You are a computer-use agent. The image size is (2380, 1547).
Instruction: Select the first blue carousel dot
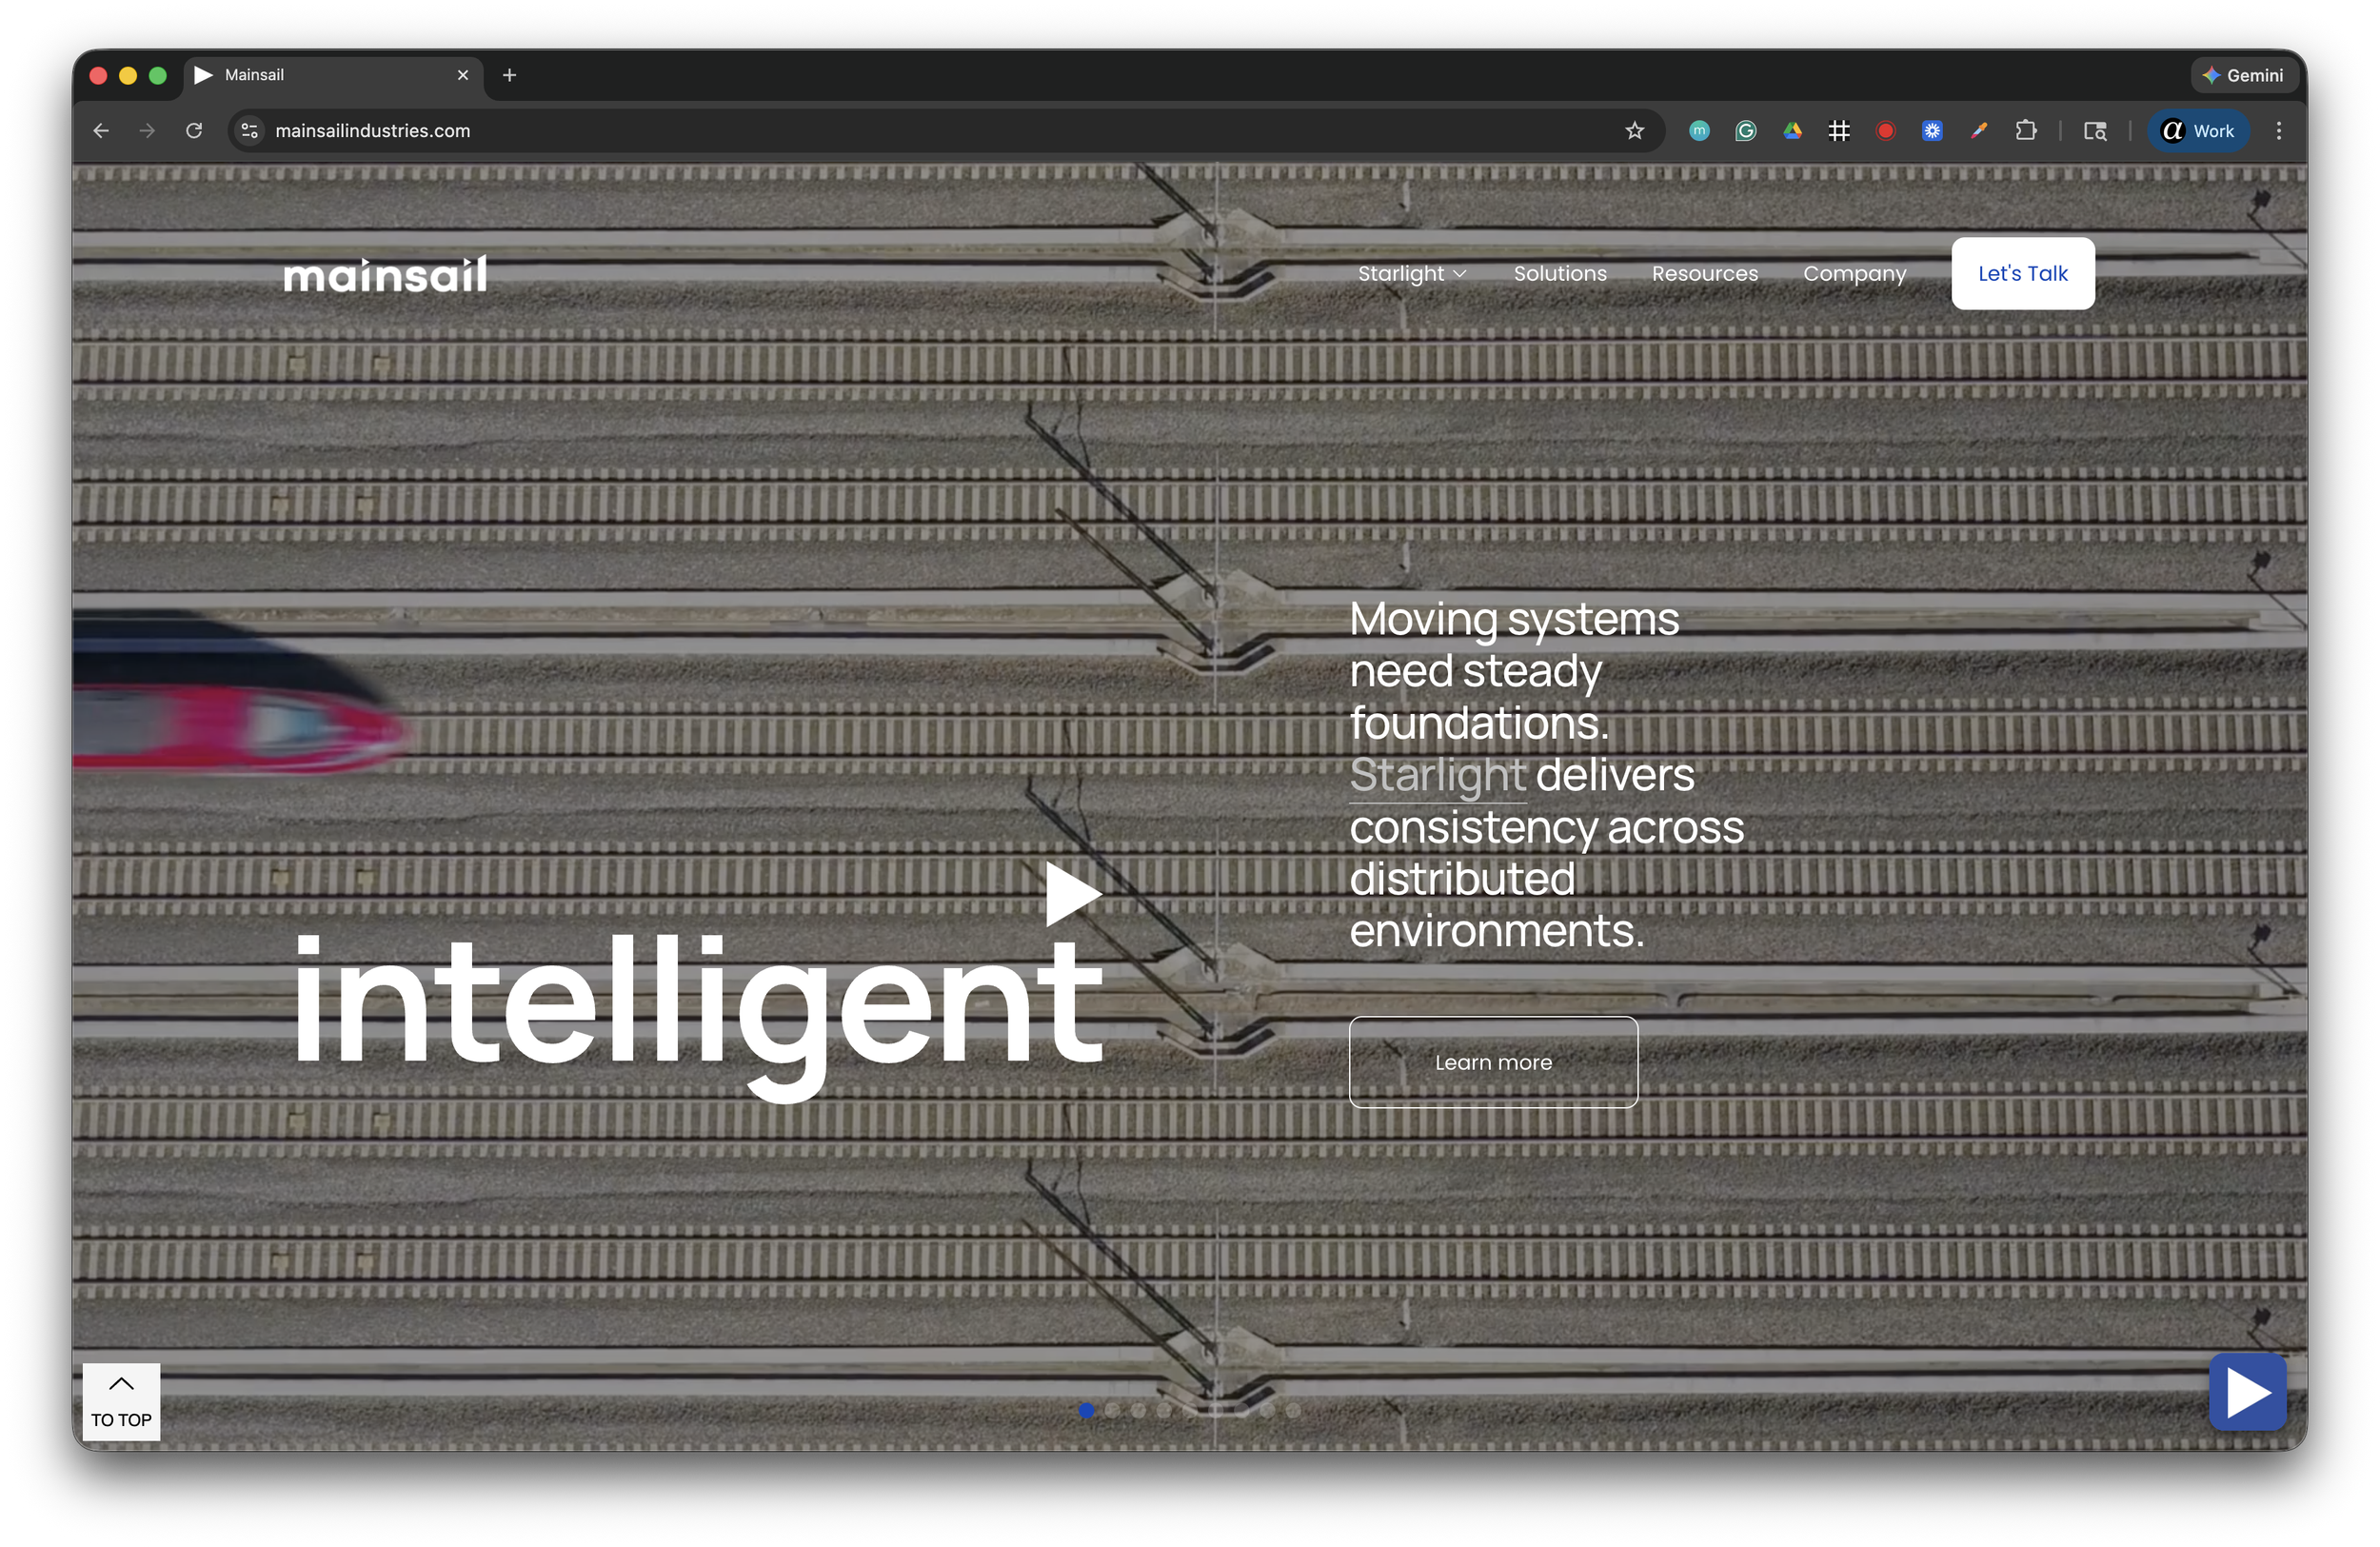(1086, 1410)
